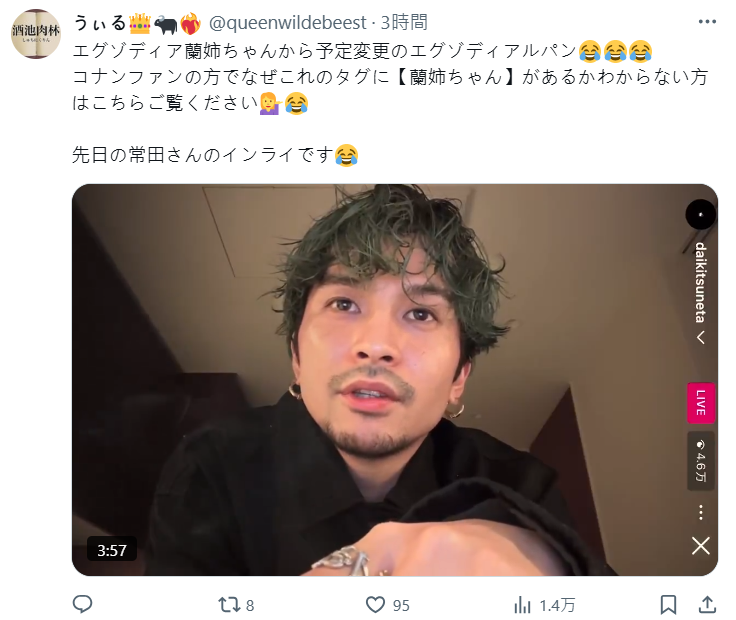View the tweet analytics showing 1.4万
736x620 pixels.
pyautogui.click(x=544, y=605)
